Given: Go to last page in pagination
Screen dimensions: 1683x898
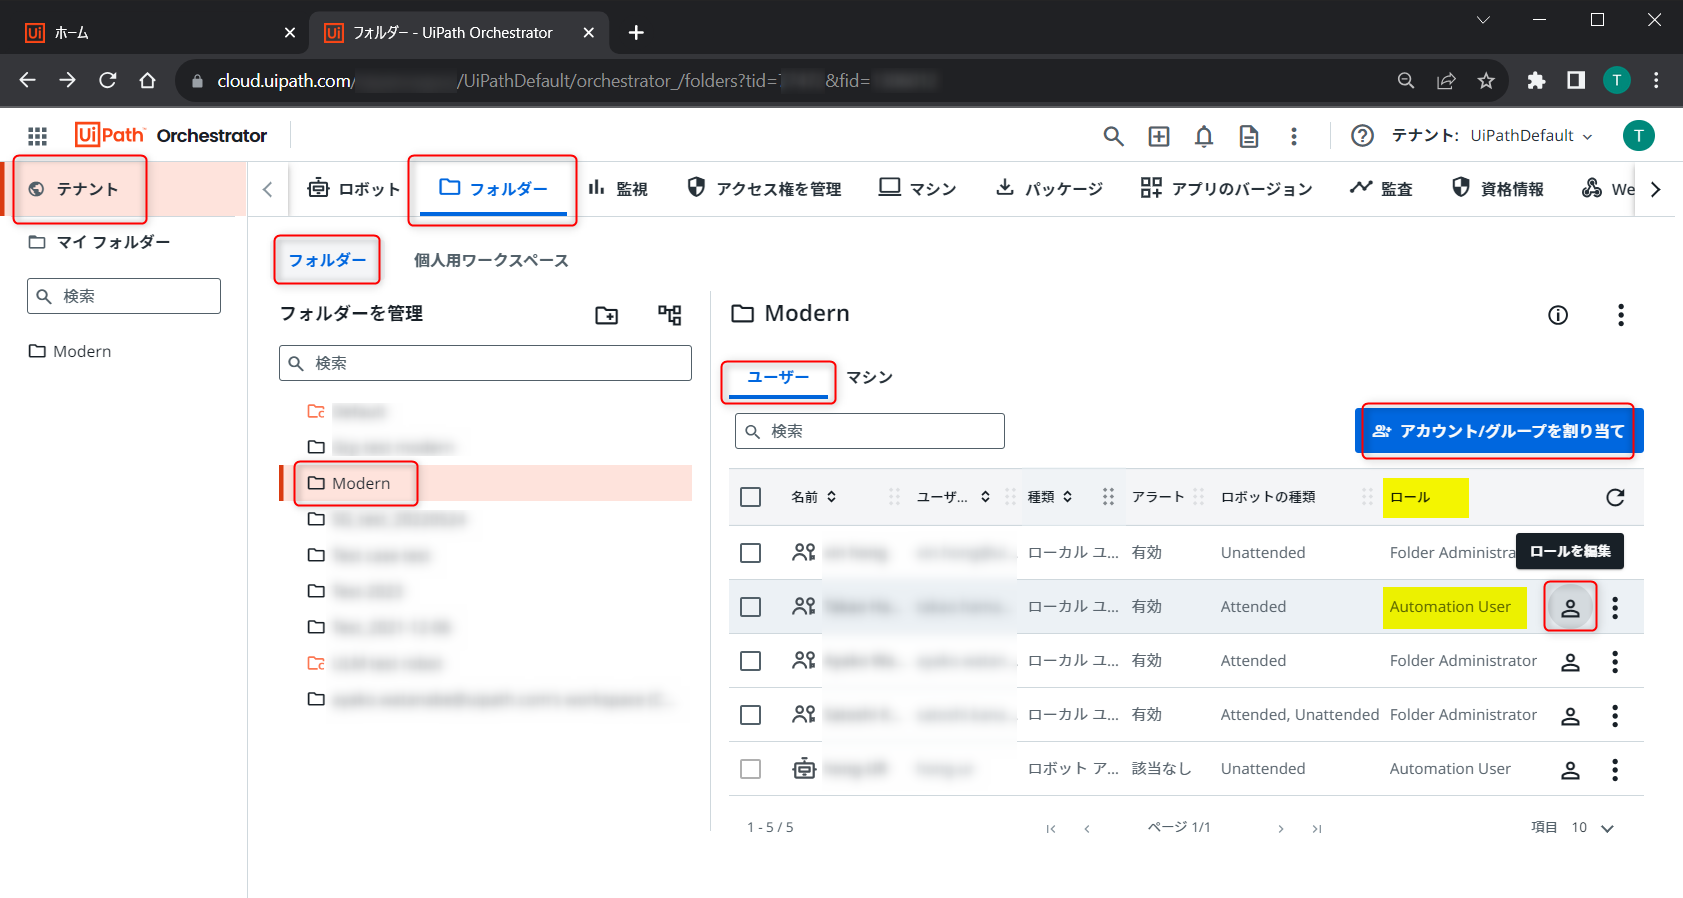Looking at the screenshot, I should 1317,829.
